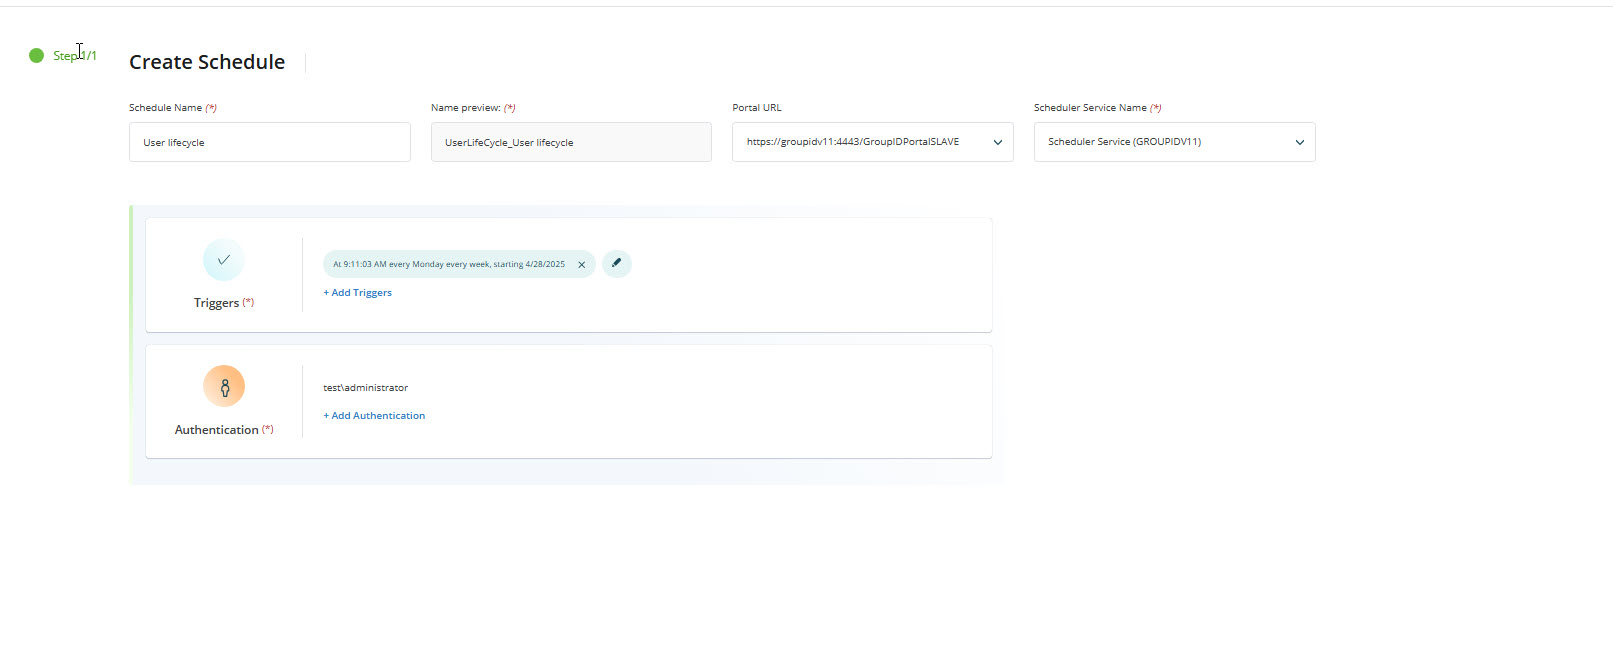The height and width of the screenshot is (661, 1613).
Task: Open the Portal URL dropdown
Action: tap(872, 142)
